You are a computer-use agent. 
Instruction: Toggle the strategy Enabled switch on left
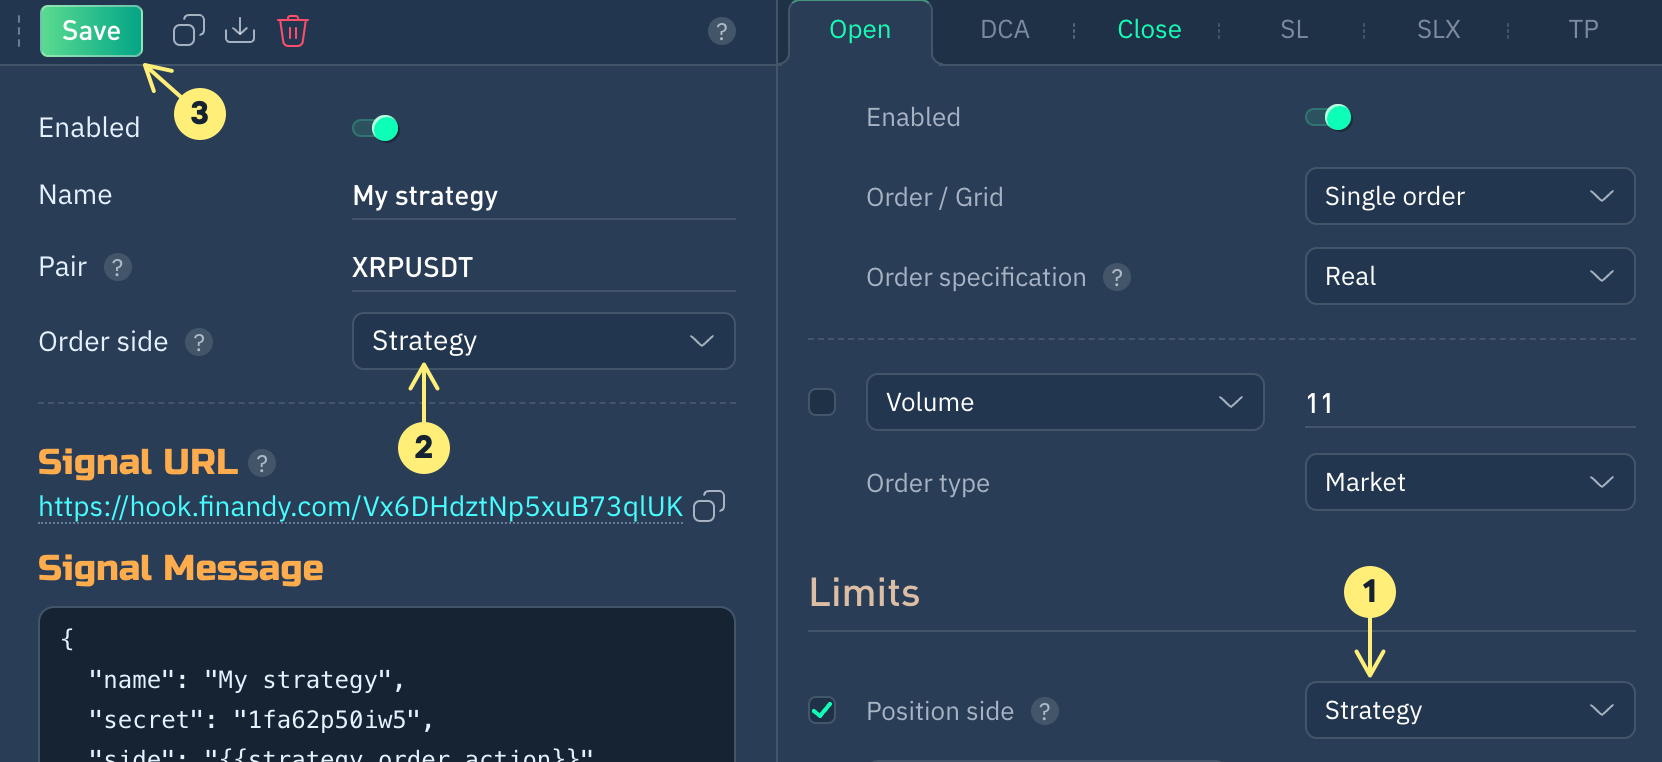coord(376,128)
